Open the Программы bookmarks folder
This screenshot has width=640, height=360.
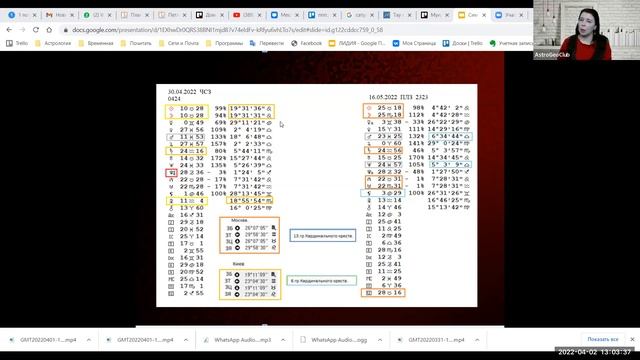224,43
